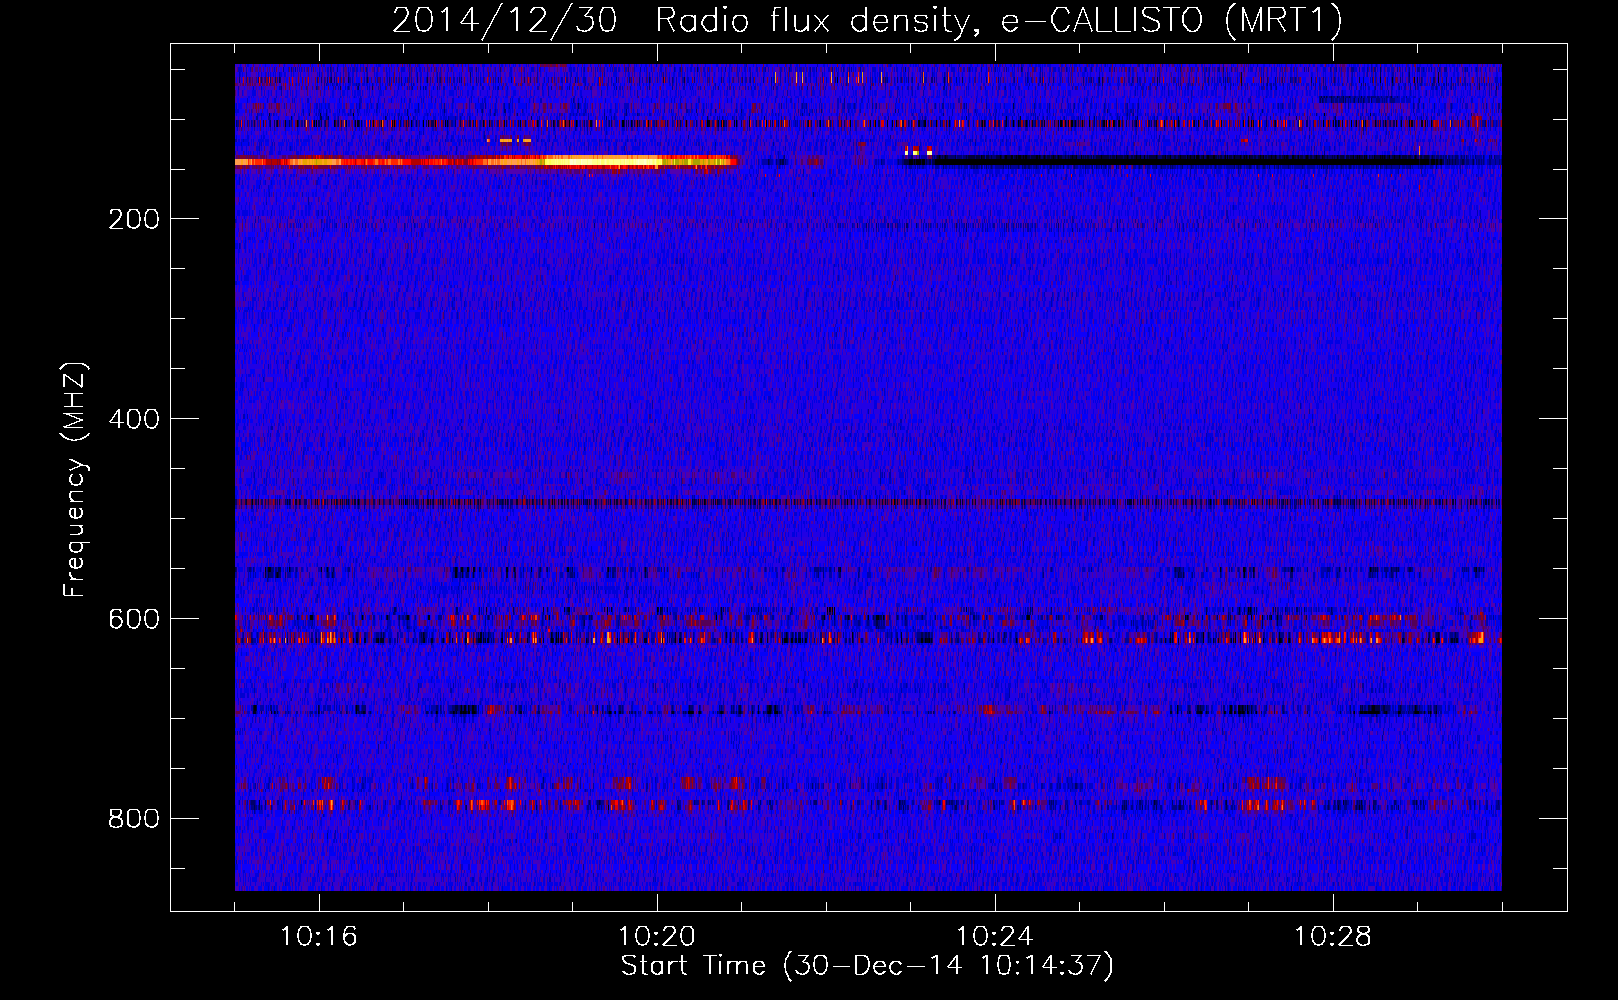Click the bright yellow-white radio burst streak

pos(486,161)
